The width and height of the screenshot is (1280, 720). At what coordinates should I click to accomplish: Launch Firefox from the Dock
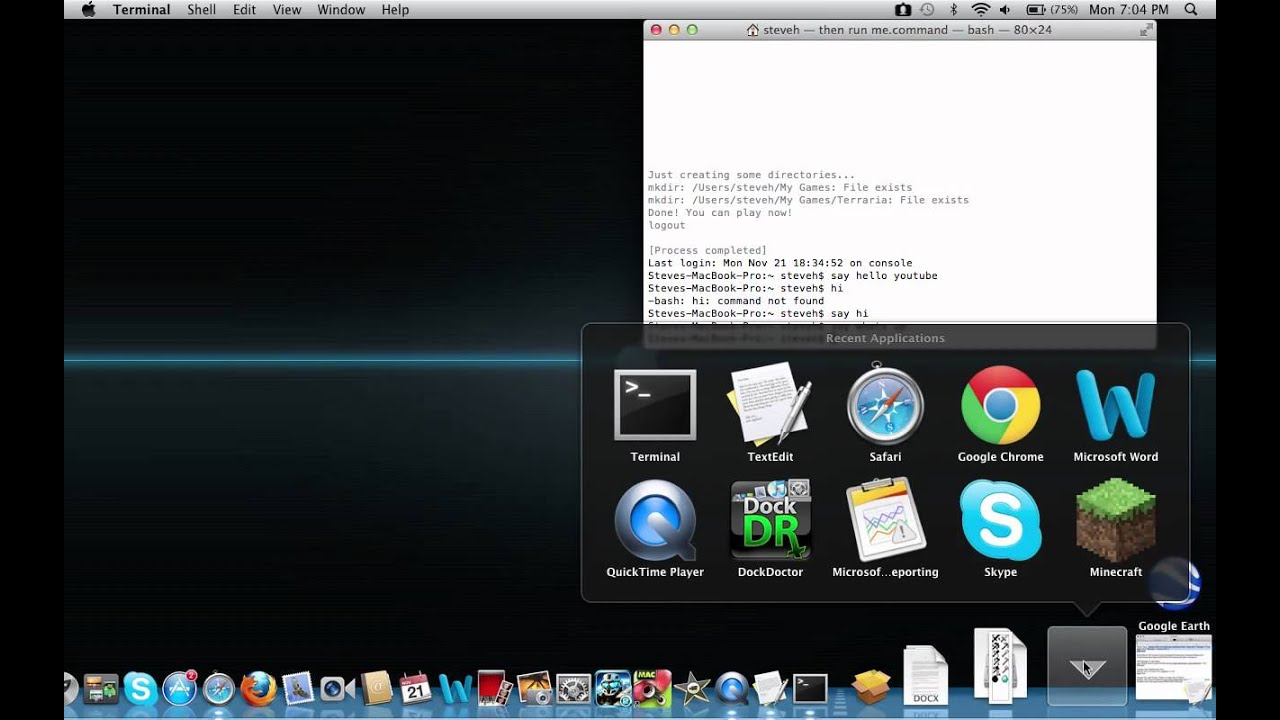coord(258,688)
